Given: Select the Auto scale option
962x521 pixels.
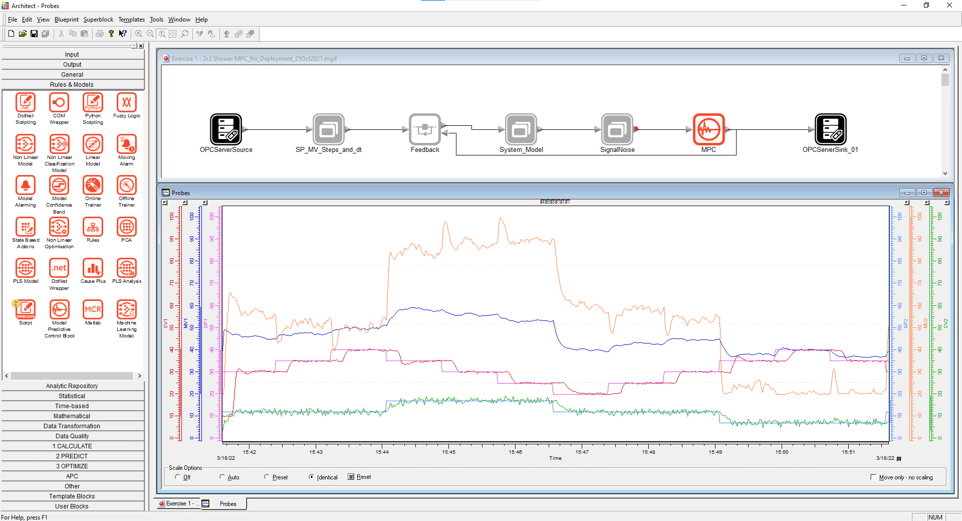Looking at the screenshot, I should pos(222,477).
